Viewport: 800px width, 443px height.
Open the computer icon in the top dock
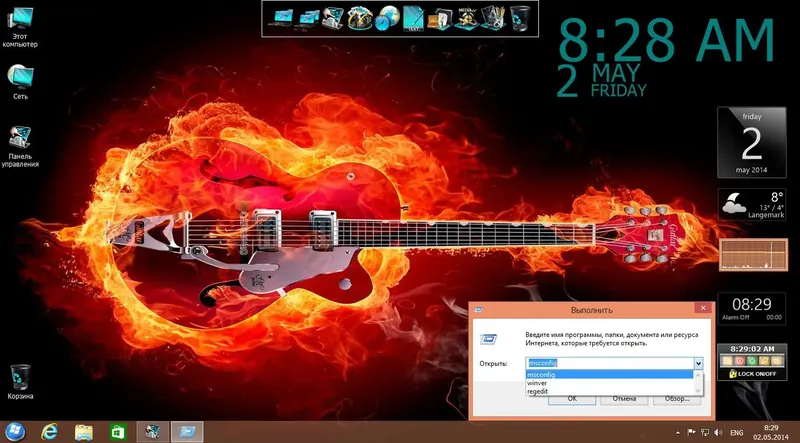coord(280,18)
